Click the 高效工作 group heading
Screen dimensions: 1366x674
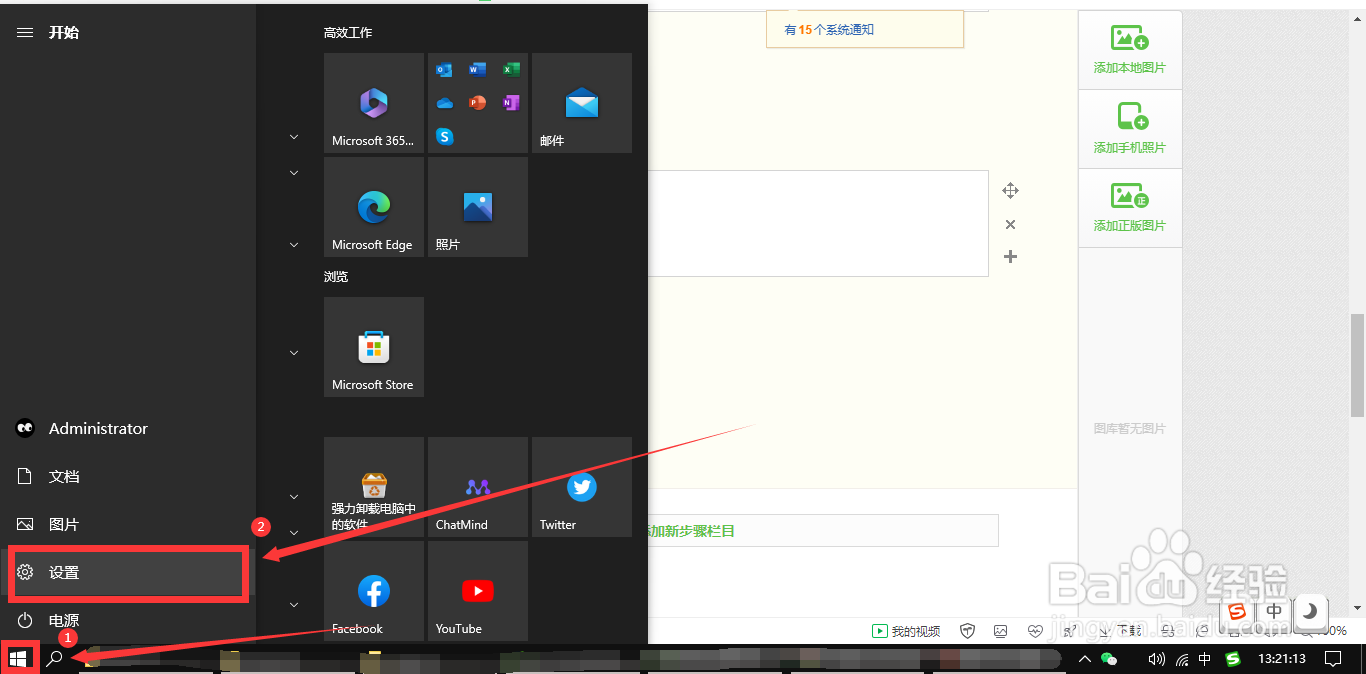point(348,33)
